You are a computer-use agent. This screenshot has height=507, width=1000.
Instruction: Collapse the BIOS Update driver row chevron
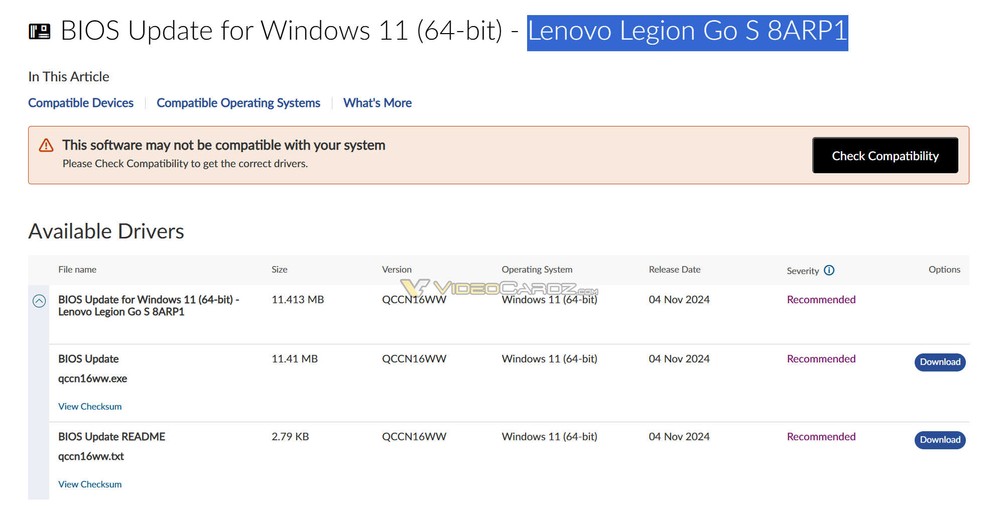point(39,300)
